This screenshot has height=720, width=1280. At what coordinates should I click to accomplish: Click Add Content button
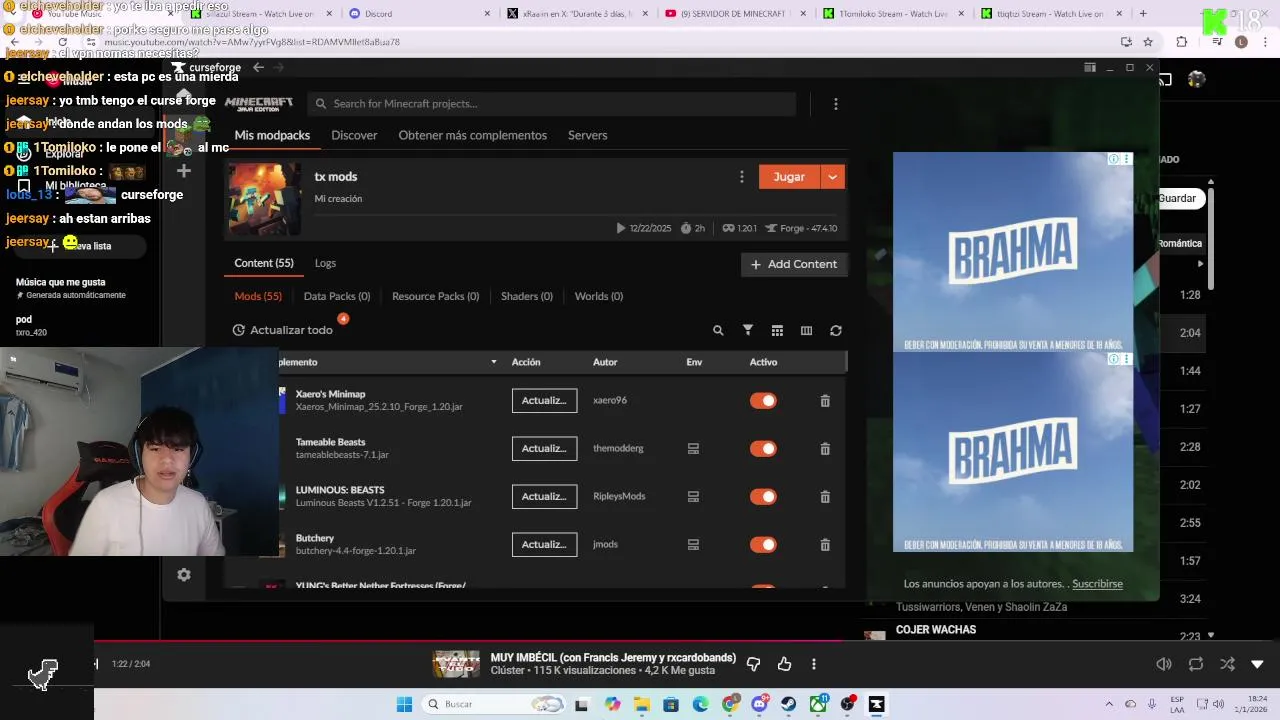tap(794, 264)
